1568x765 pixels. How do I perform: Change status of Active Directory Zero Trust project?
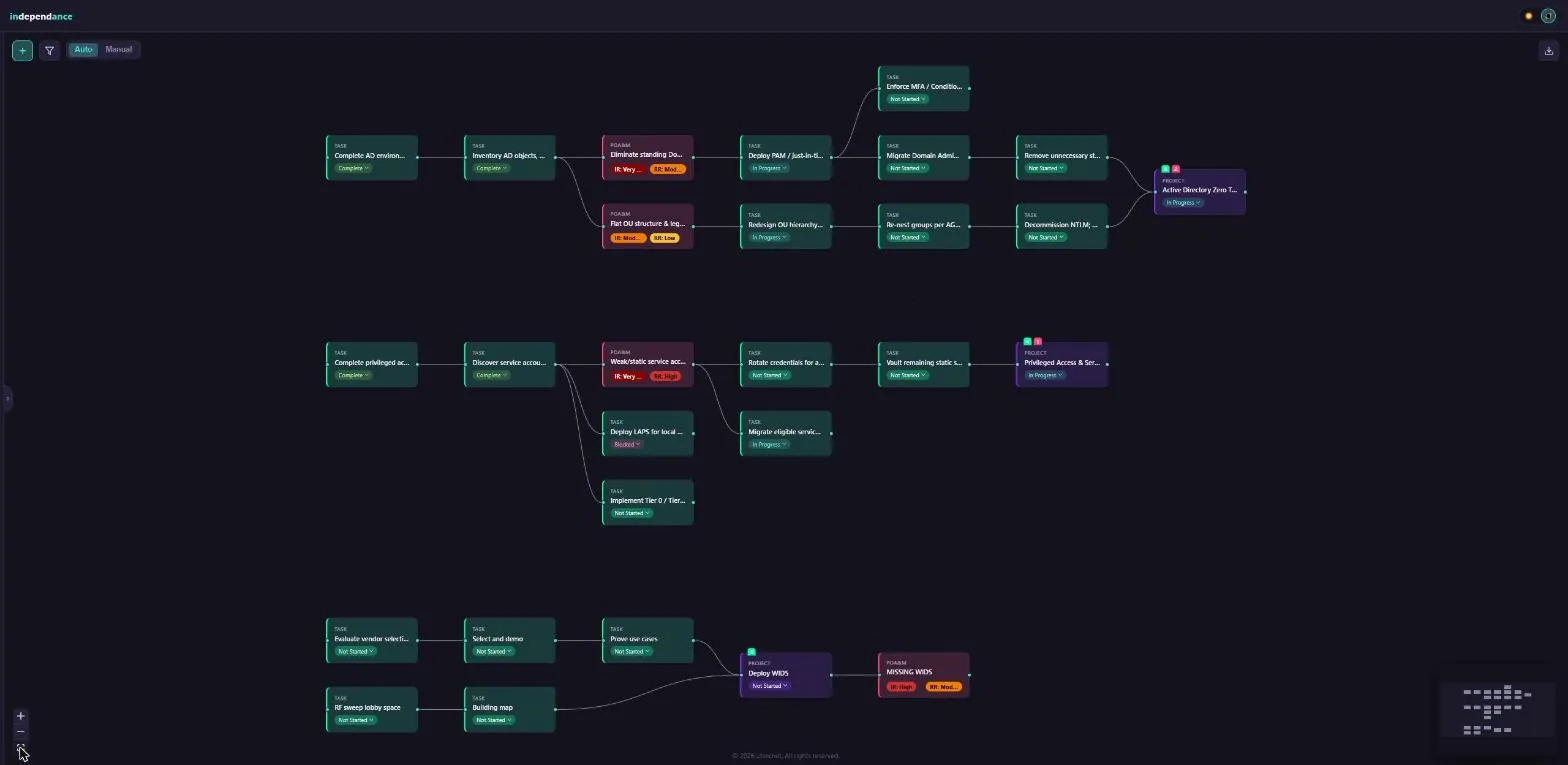pos(1183,203)
